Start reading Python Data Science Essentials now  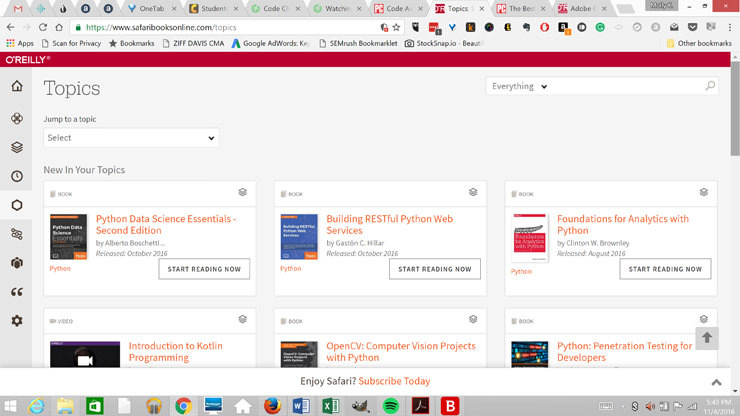point(204,269)
